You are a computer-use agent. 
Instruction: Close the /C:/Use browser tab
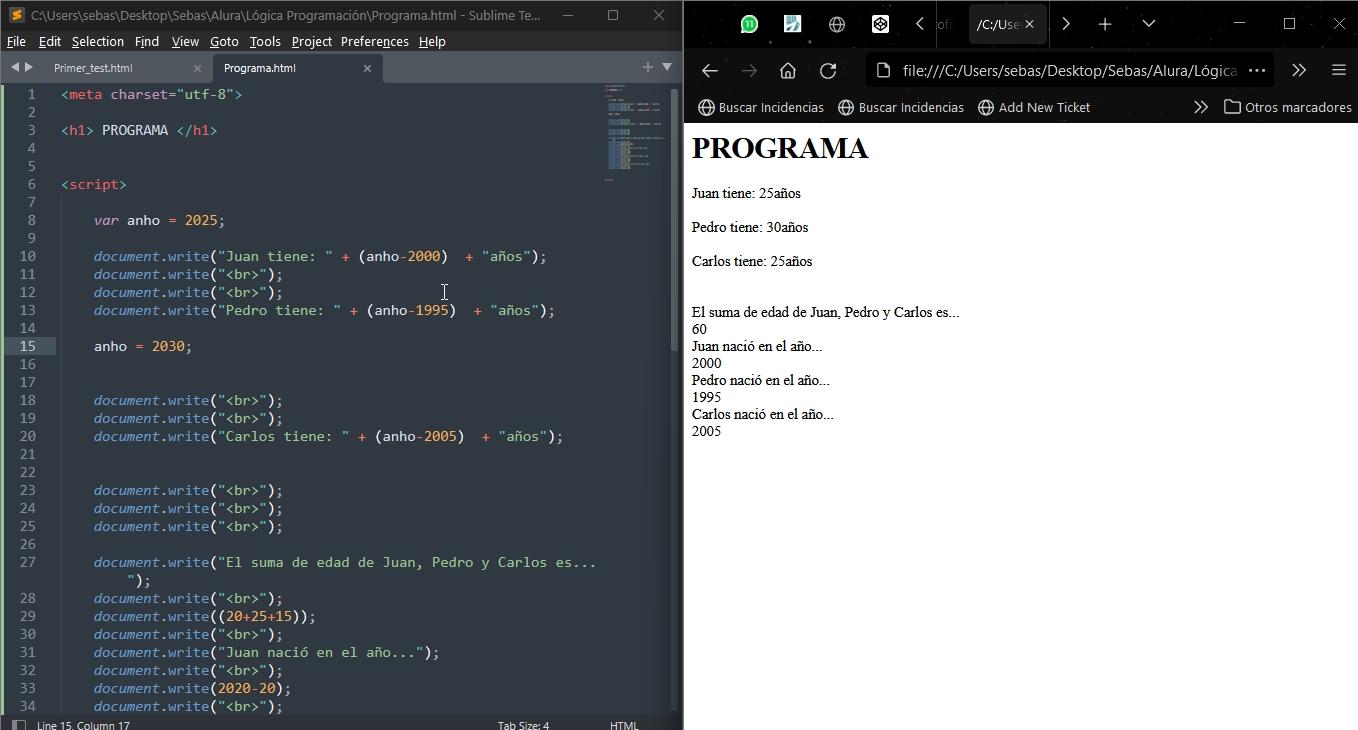[1029, 24]
